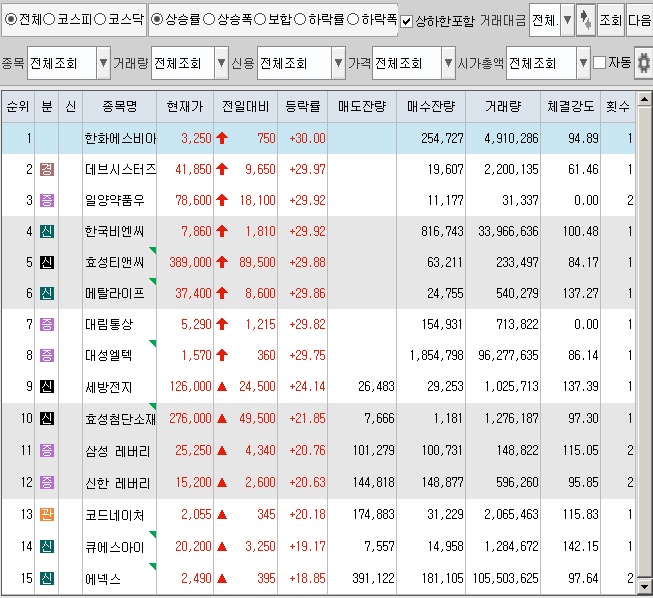Click the 신 column header
This screenshot has height=598, width=653.
71,107
